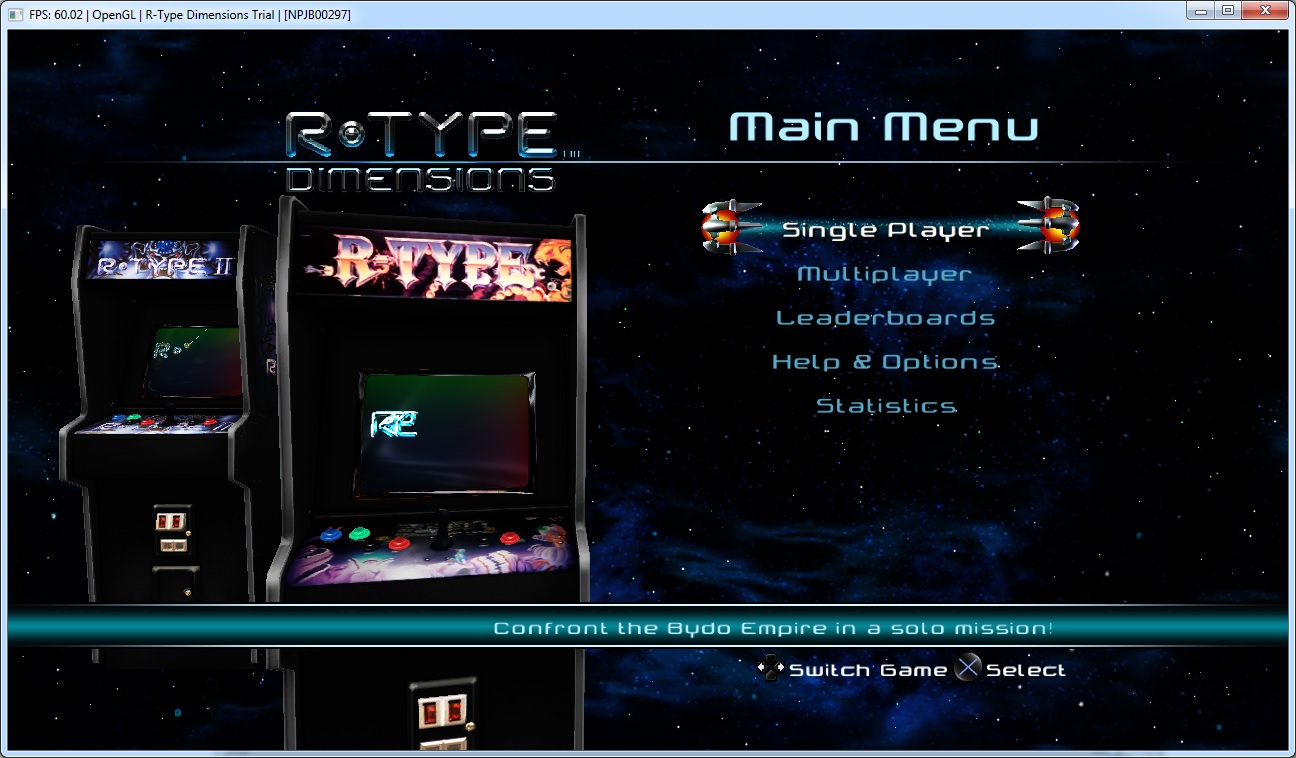Click the cross button icon beside Select

point(967,669)
